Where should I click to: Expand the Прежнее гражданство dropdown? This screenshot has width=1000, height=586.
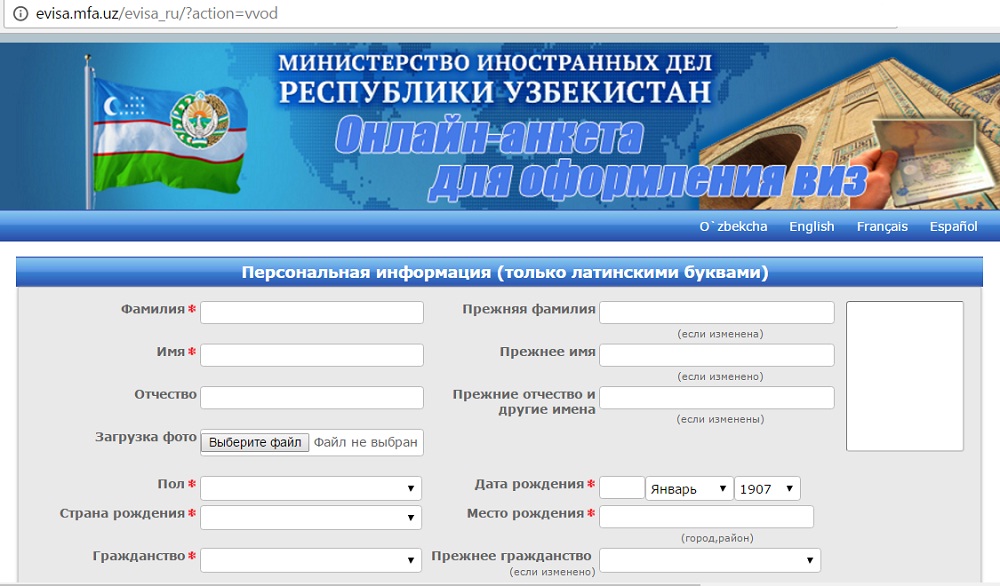coord(709,559)
